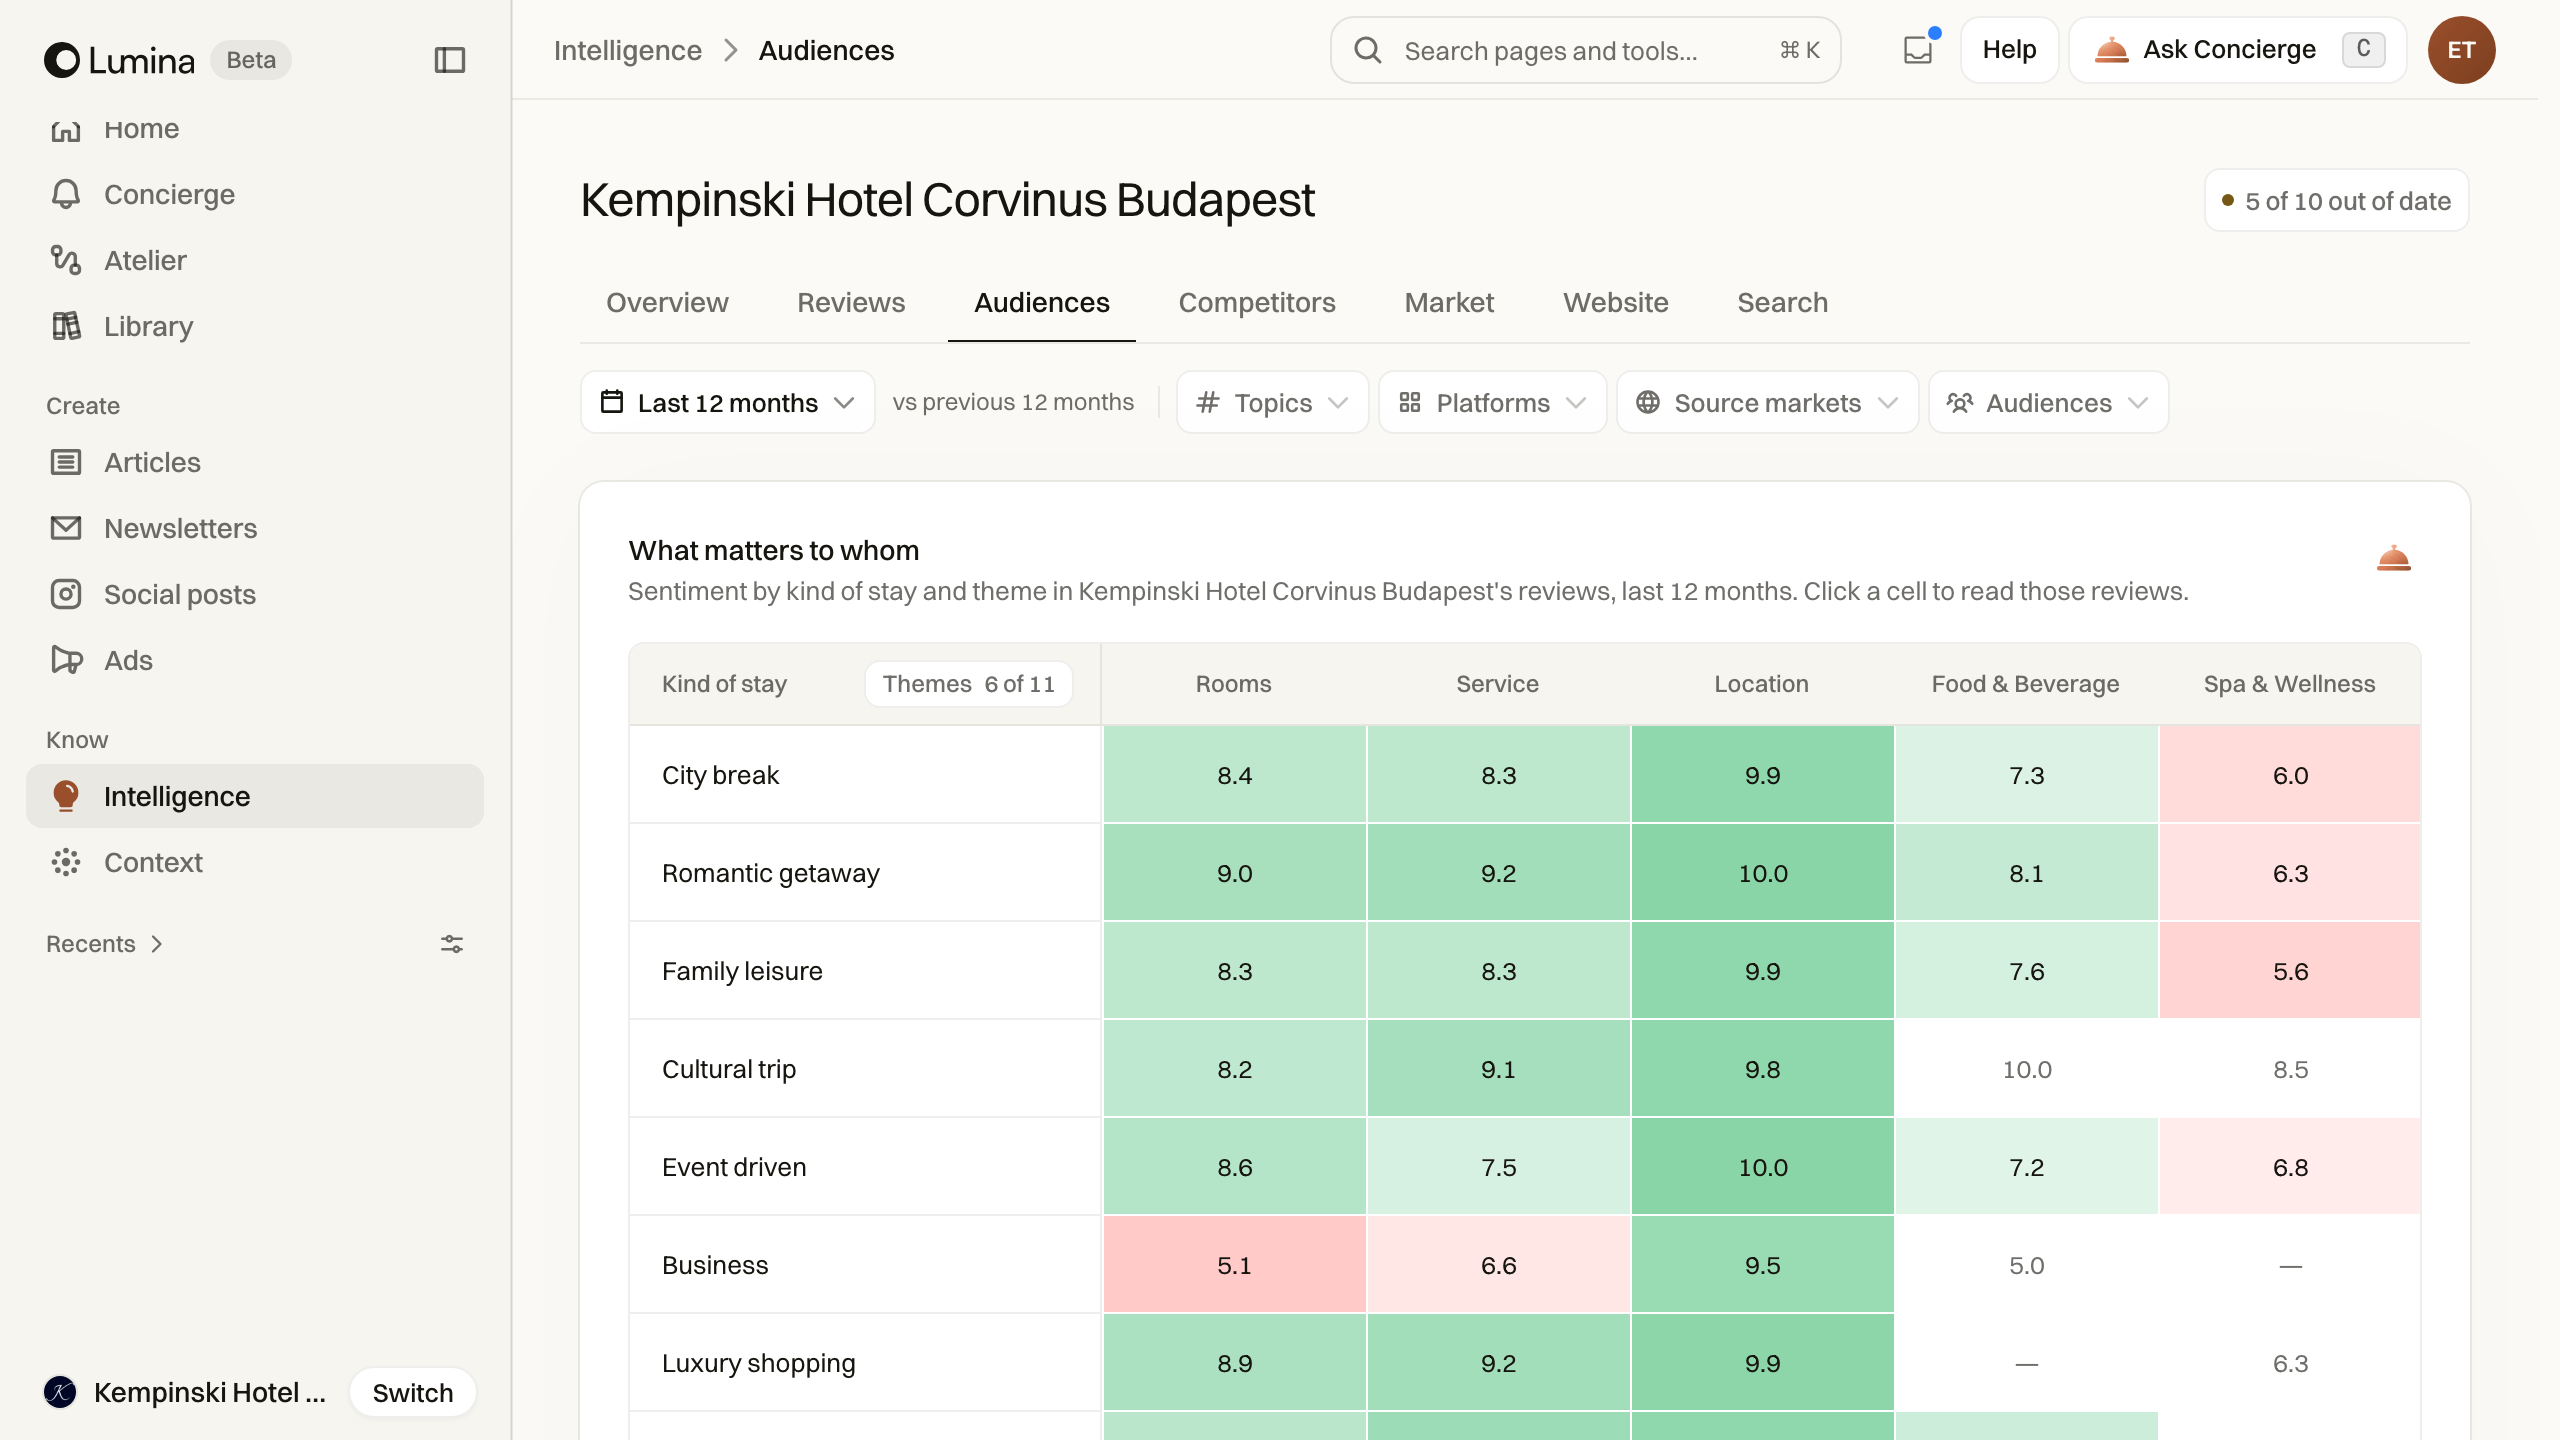Open inbox notifications icon

click(x=1918, y=50)
